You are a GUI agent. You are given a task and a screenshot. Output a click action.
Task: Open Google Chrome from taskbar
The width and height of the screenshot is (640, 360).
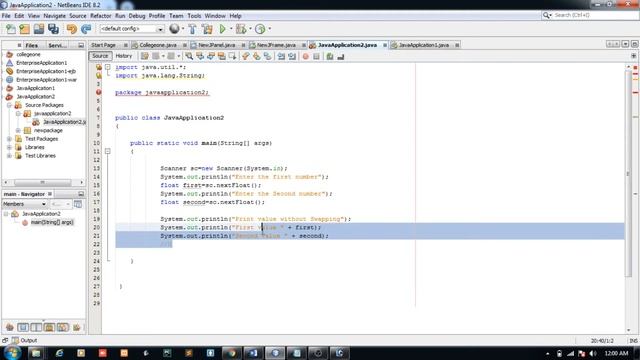(x=232, y=353)
